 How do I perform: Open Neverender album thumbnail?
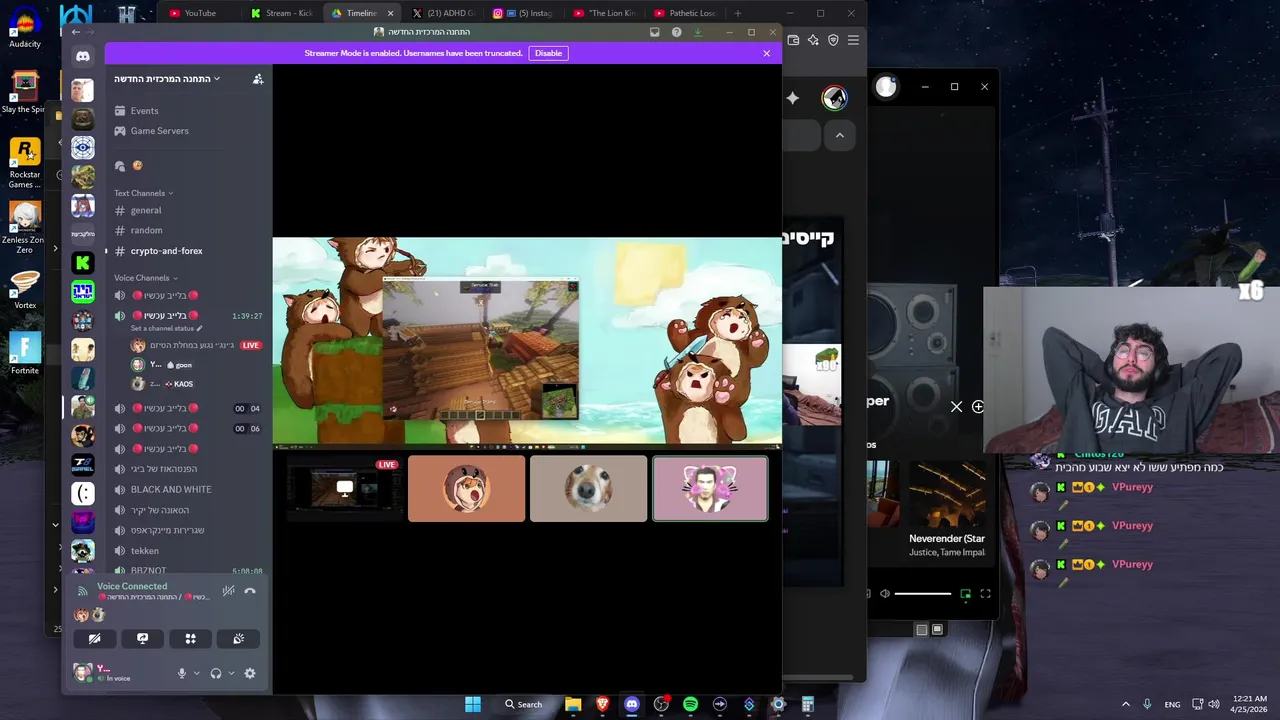(947, 494)
